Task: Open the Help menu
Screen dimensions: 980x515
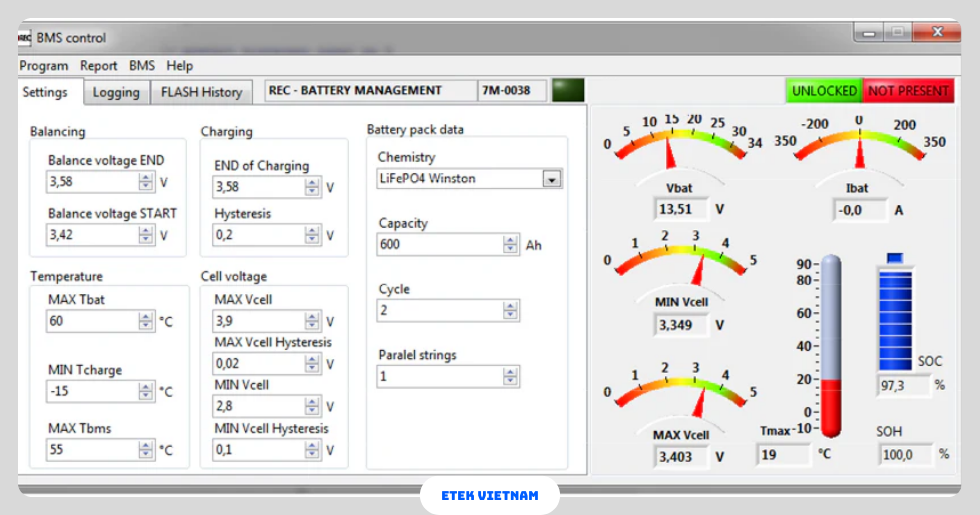Action: [180, 66]
